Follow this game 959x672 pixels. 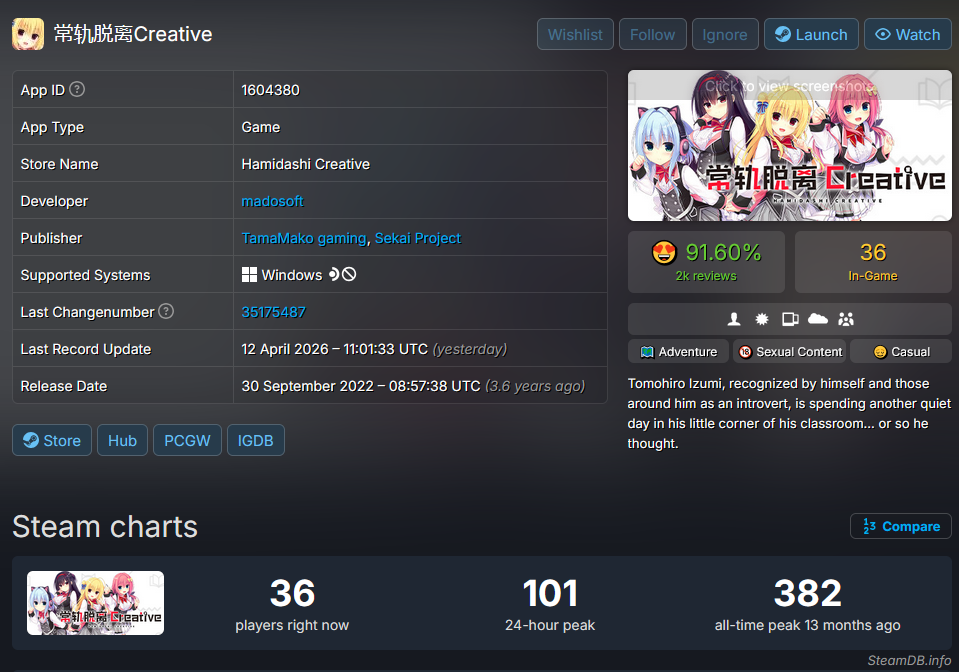pos(653,34)
